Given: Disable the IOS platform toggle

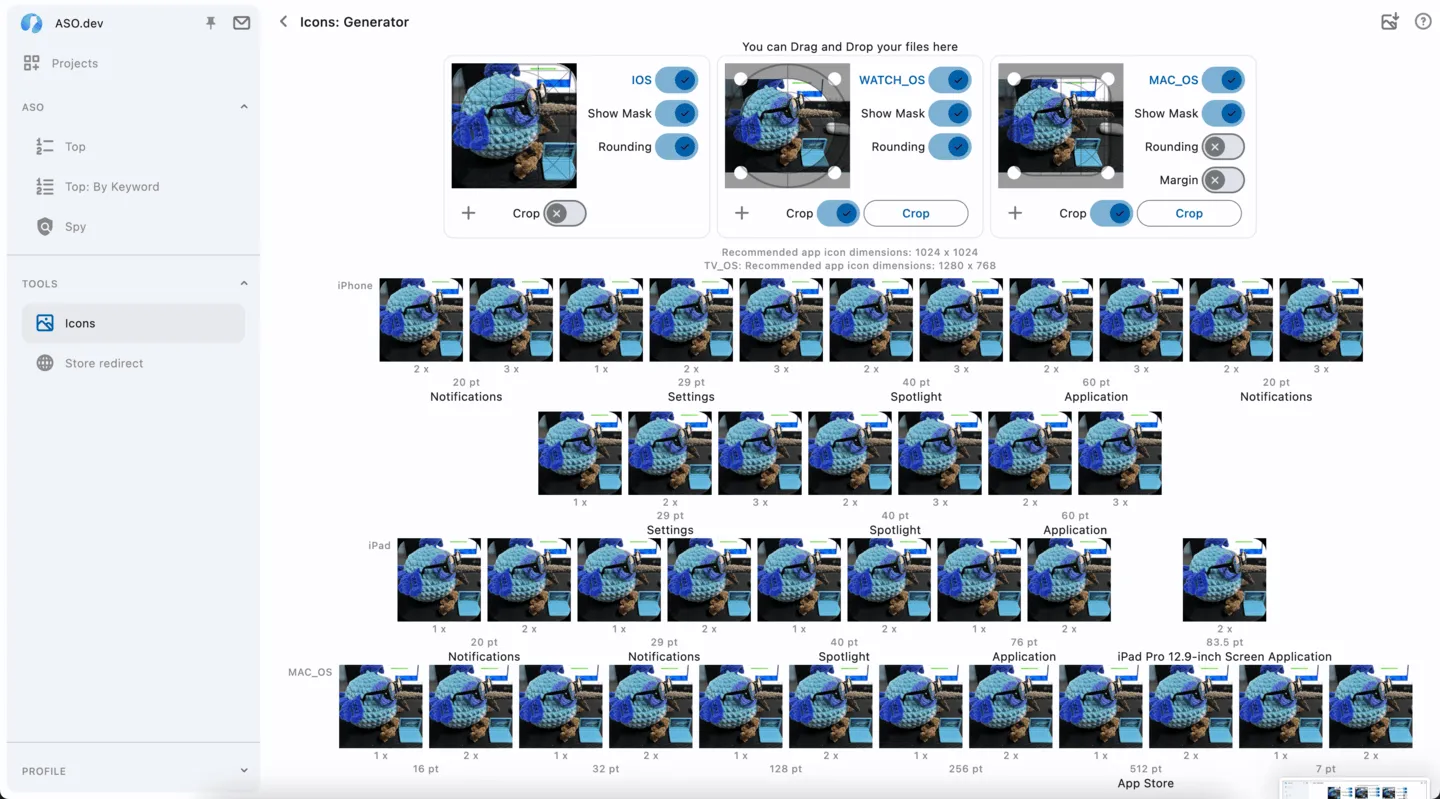Looking at the screenshot, I should click(677, 80).
